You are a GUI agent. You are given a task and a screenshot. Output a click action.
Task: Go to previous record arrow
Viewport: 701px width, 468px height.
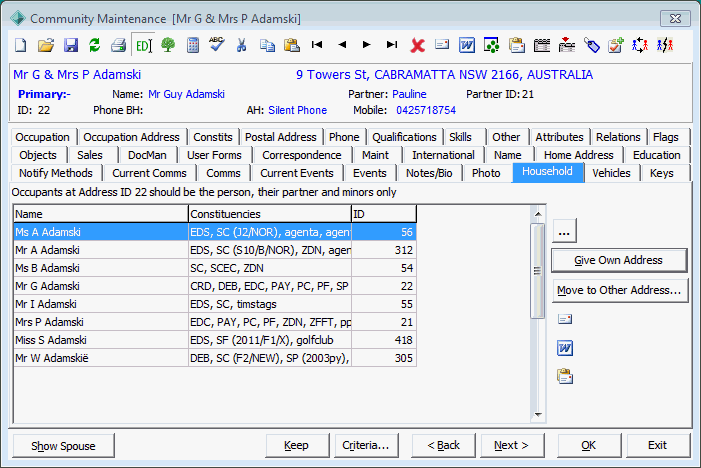click(x=342, y=45)
